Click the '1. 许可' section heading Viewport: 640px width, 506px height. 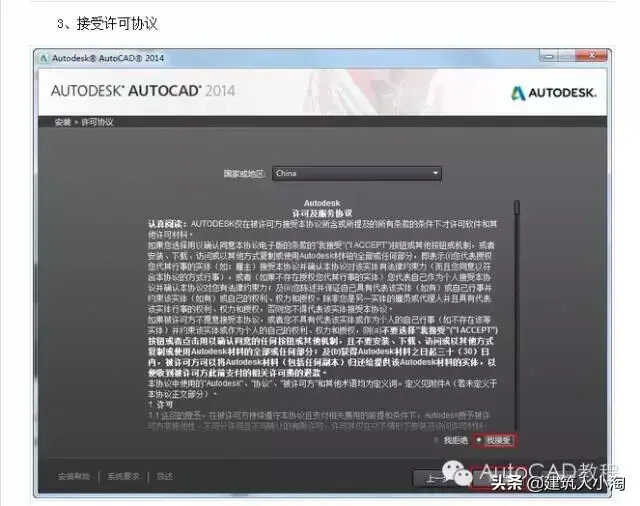(x=160, y=405)
